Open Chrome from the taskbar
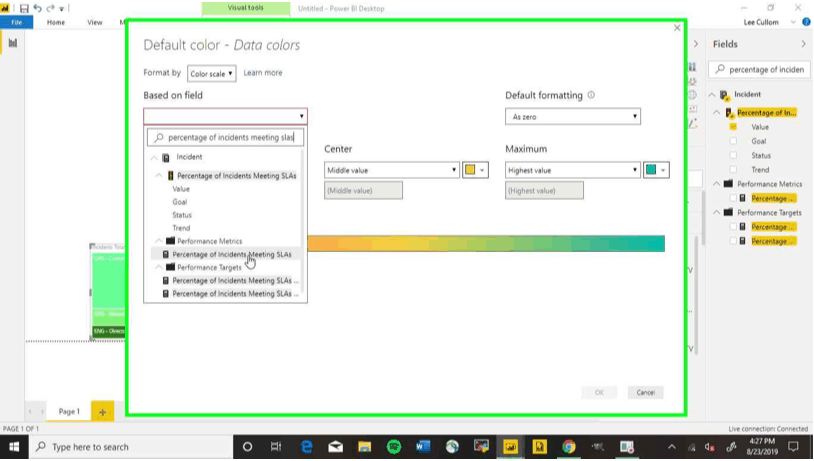The image size is (814, 461). pos(568,446)
